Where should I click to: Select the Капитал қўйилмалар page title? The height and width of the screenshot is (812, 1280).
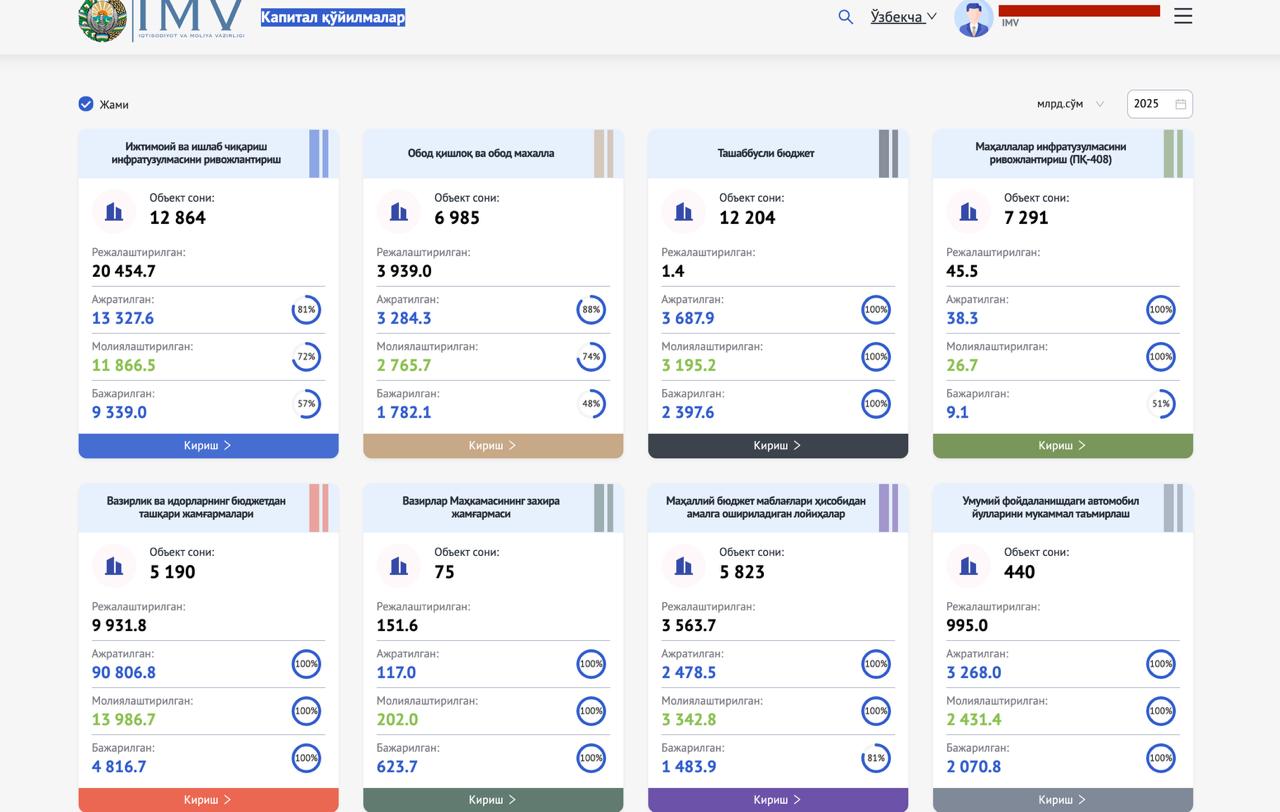[333, 17]
